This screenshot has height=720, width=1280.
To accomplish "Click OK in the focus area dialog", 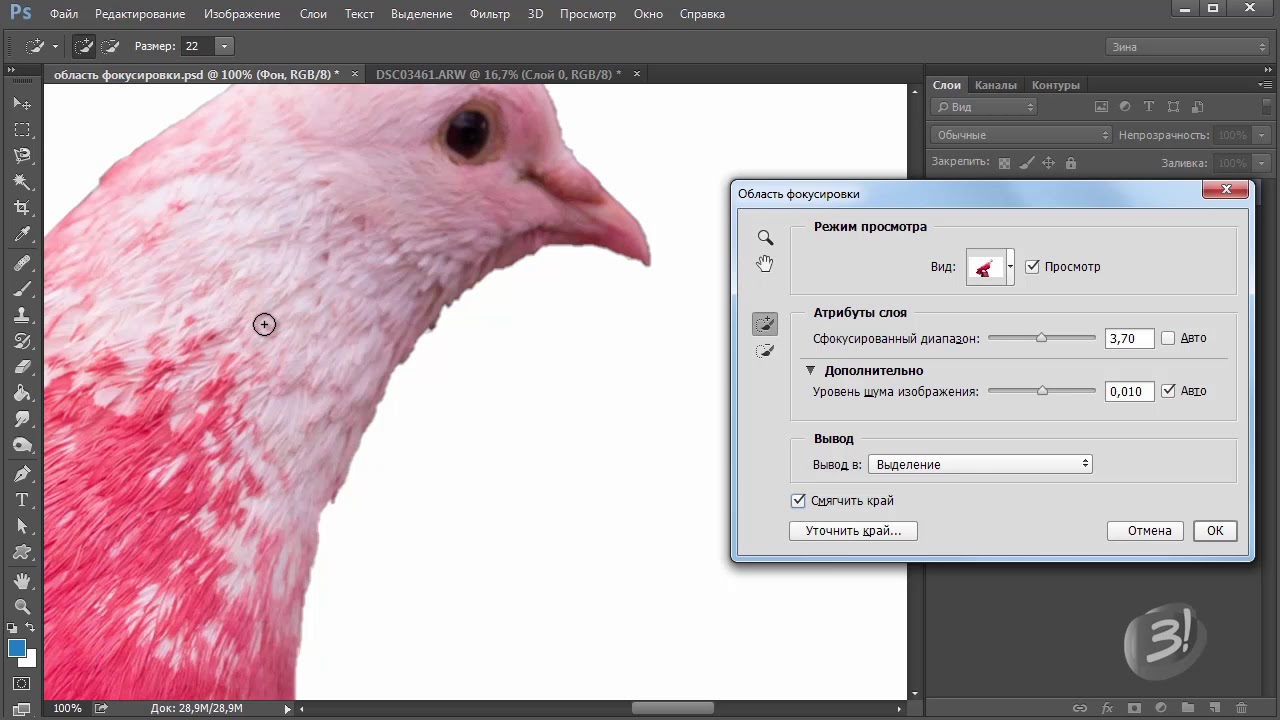I will [x=1215, y=531].
